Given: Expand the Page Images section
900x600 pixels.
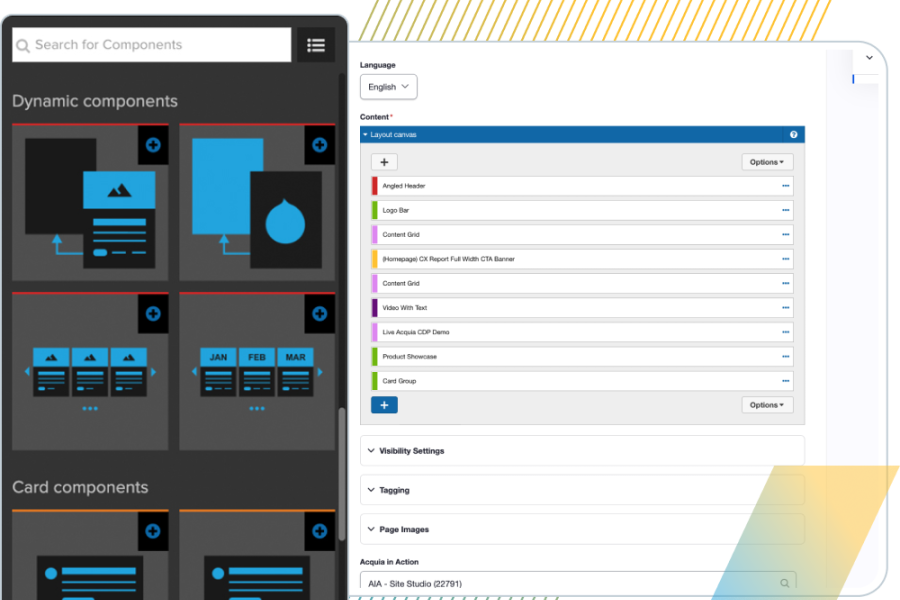Looking at the screenshot, I should pyautogui.click(x=404, y=529).
